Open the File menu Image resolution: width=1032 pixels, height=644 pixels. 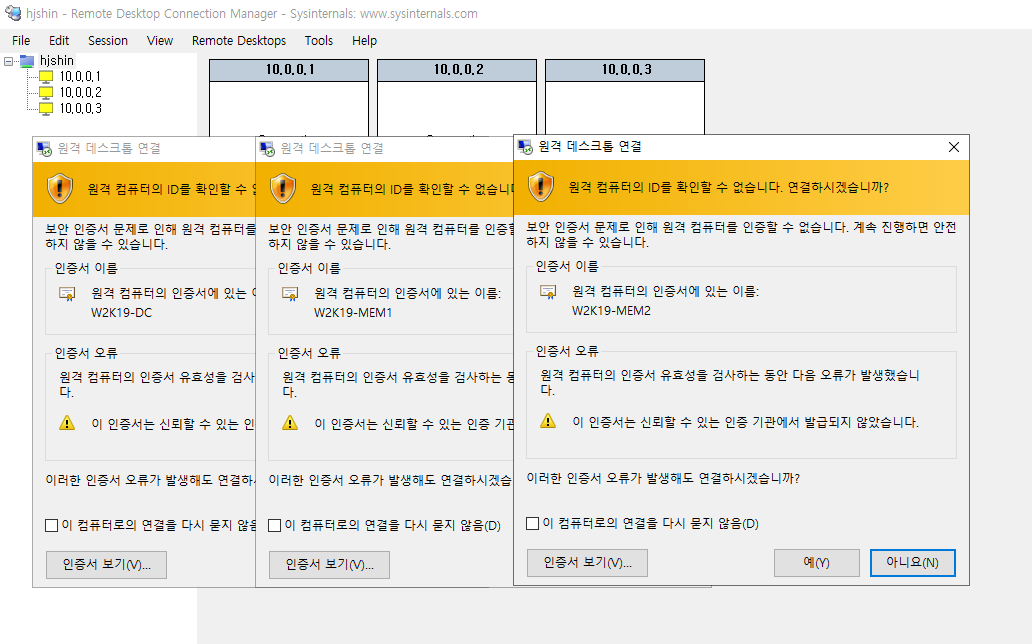coord(21,41)
